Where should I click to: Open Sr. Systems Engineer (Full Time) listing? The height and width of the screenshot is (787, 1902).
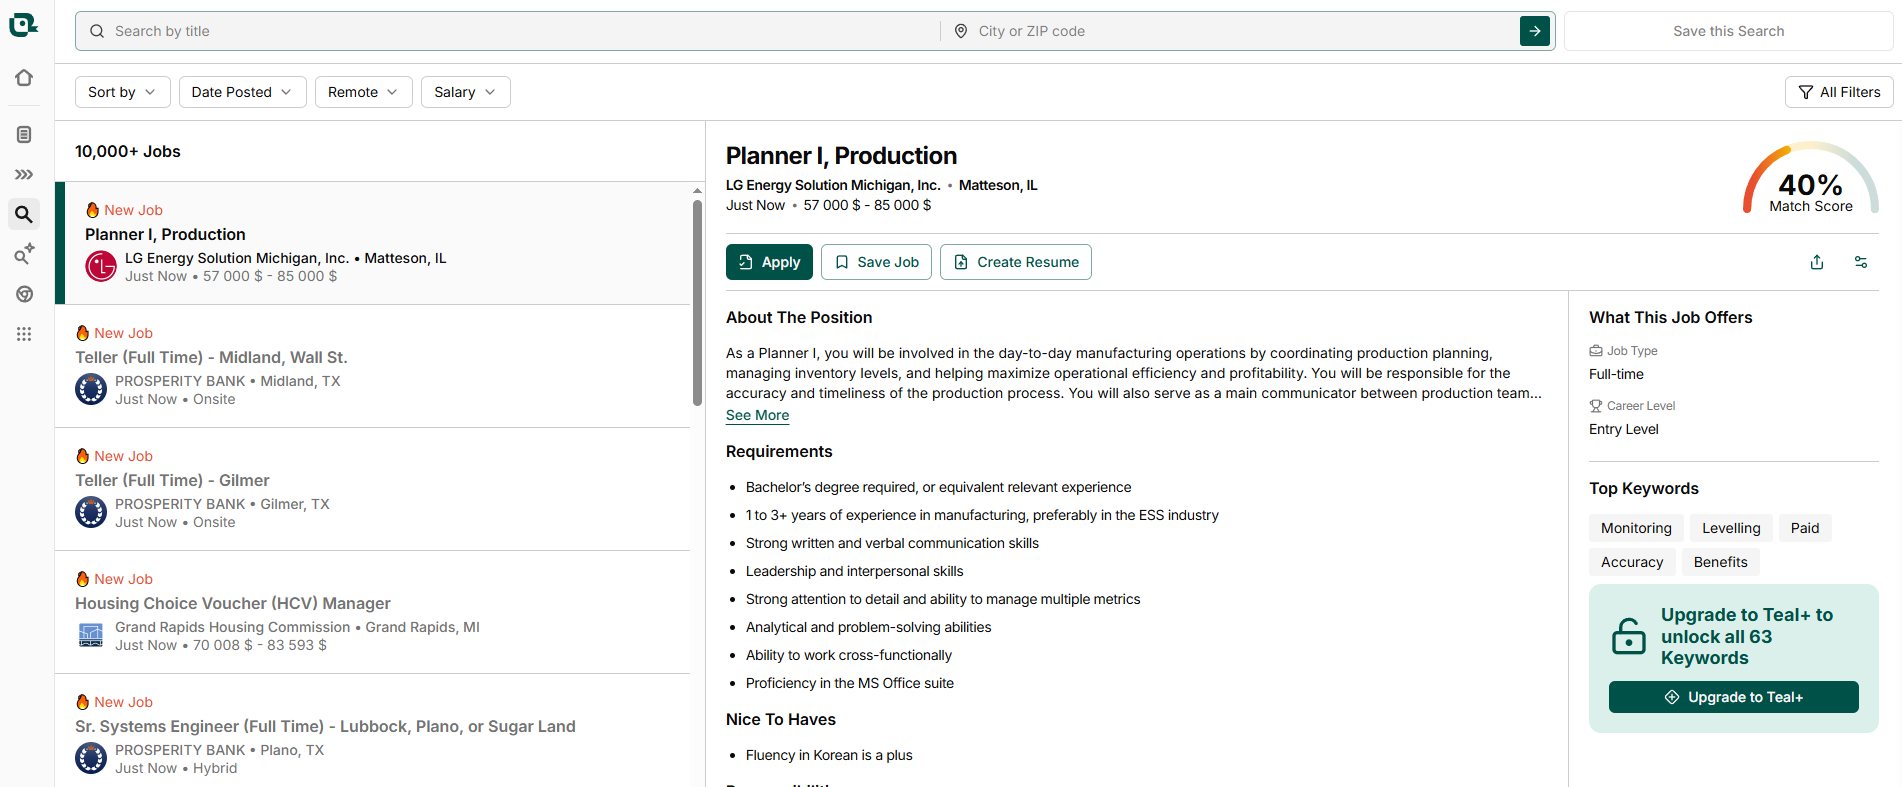[x=372, y=732]
